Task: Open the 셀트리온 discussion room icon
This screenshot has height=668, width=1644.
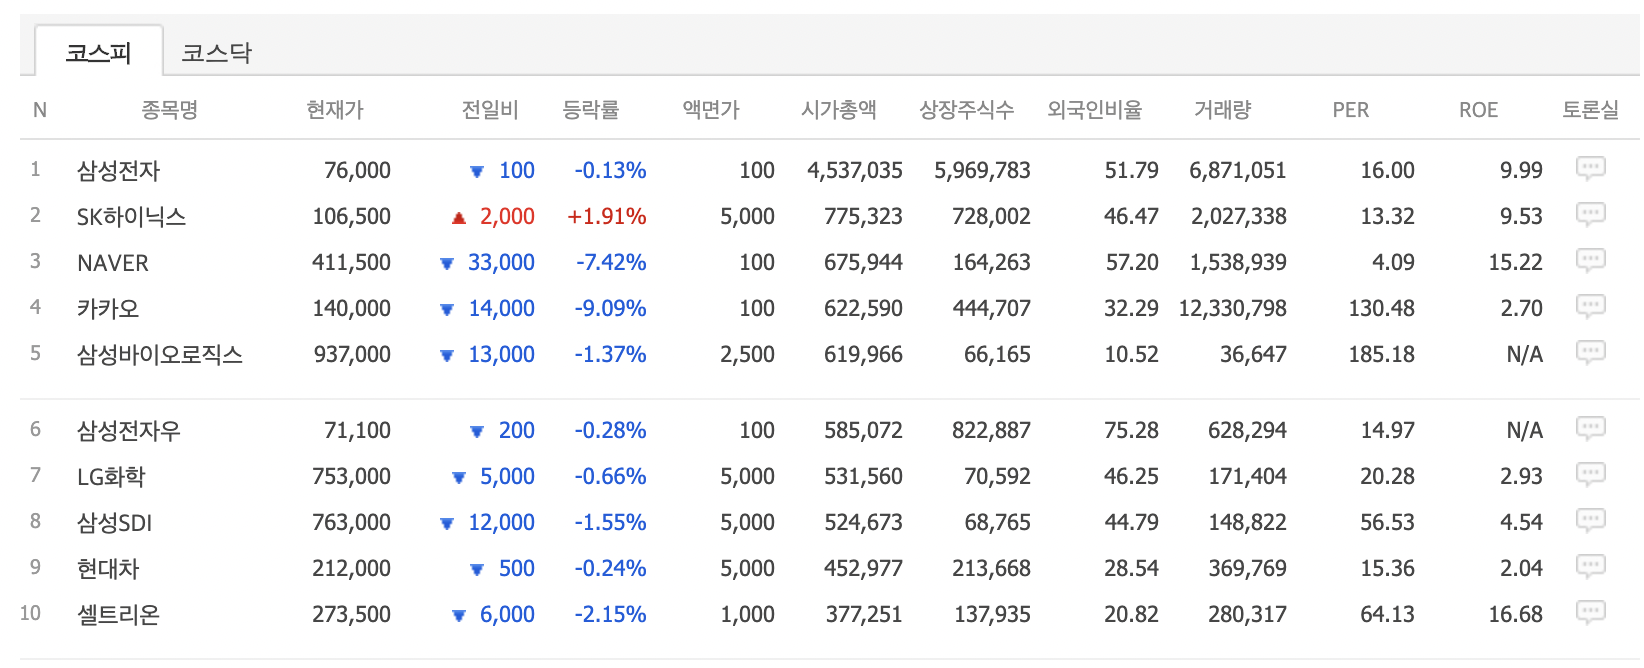Action: (1590, 612)
